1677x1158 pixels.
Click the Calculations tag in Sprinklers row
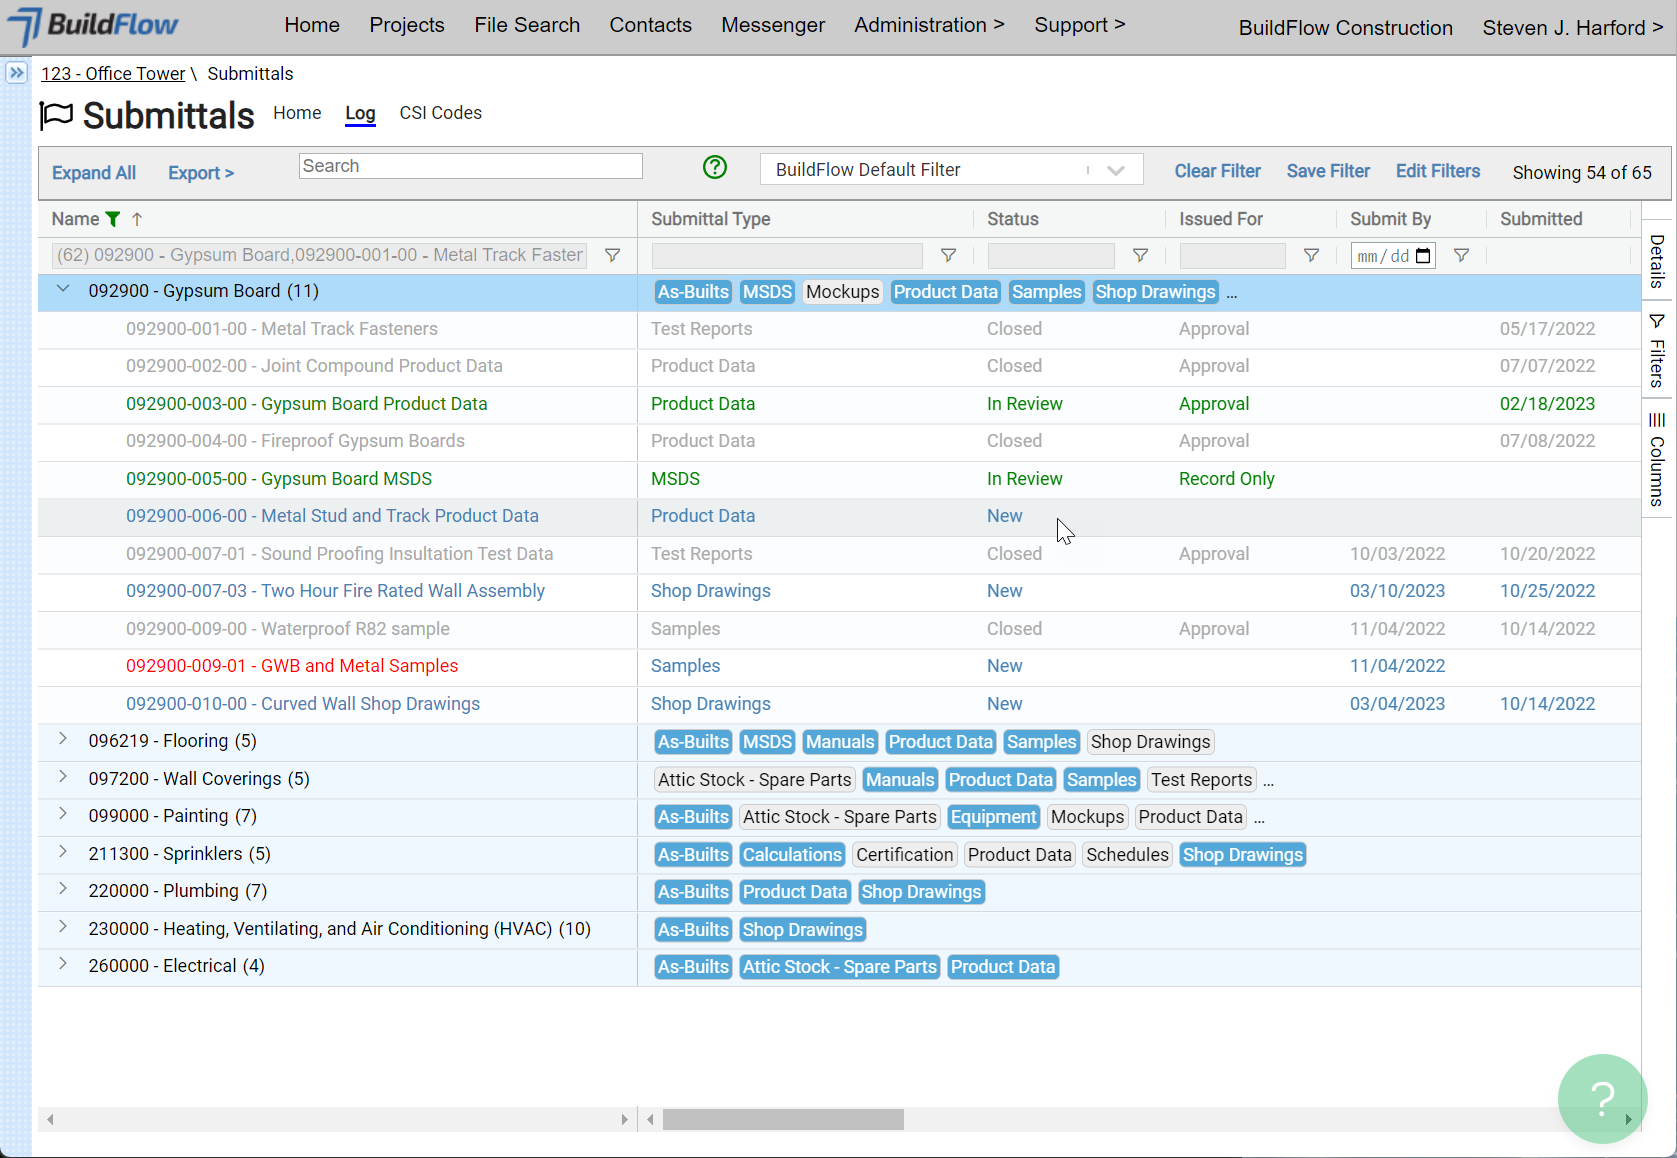[792, 855]
